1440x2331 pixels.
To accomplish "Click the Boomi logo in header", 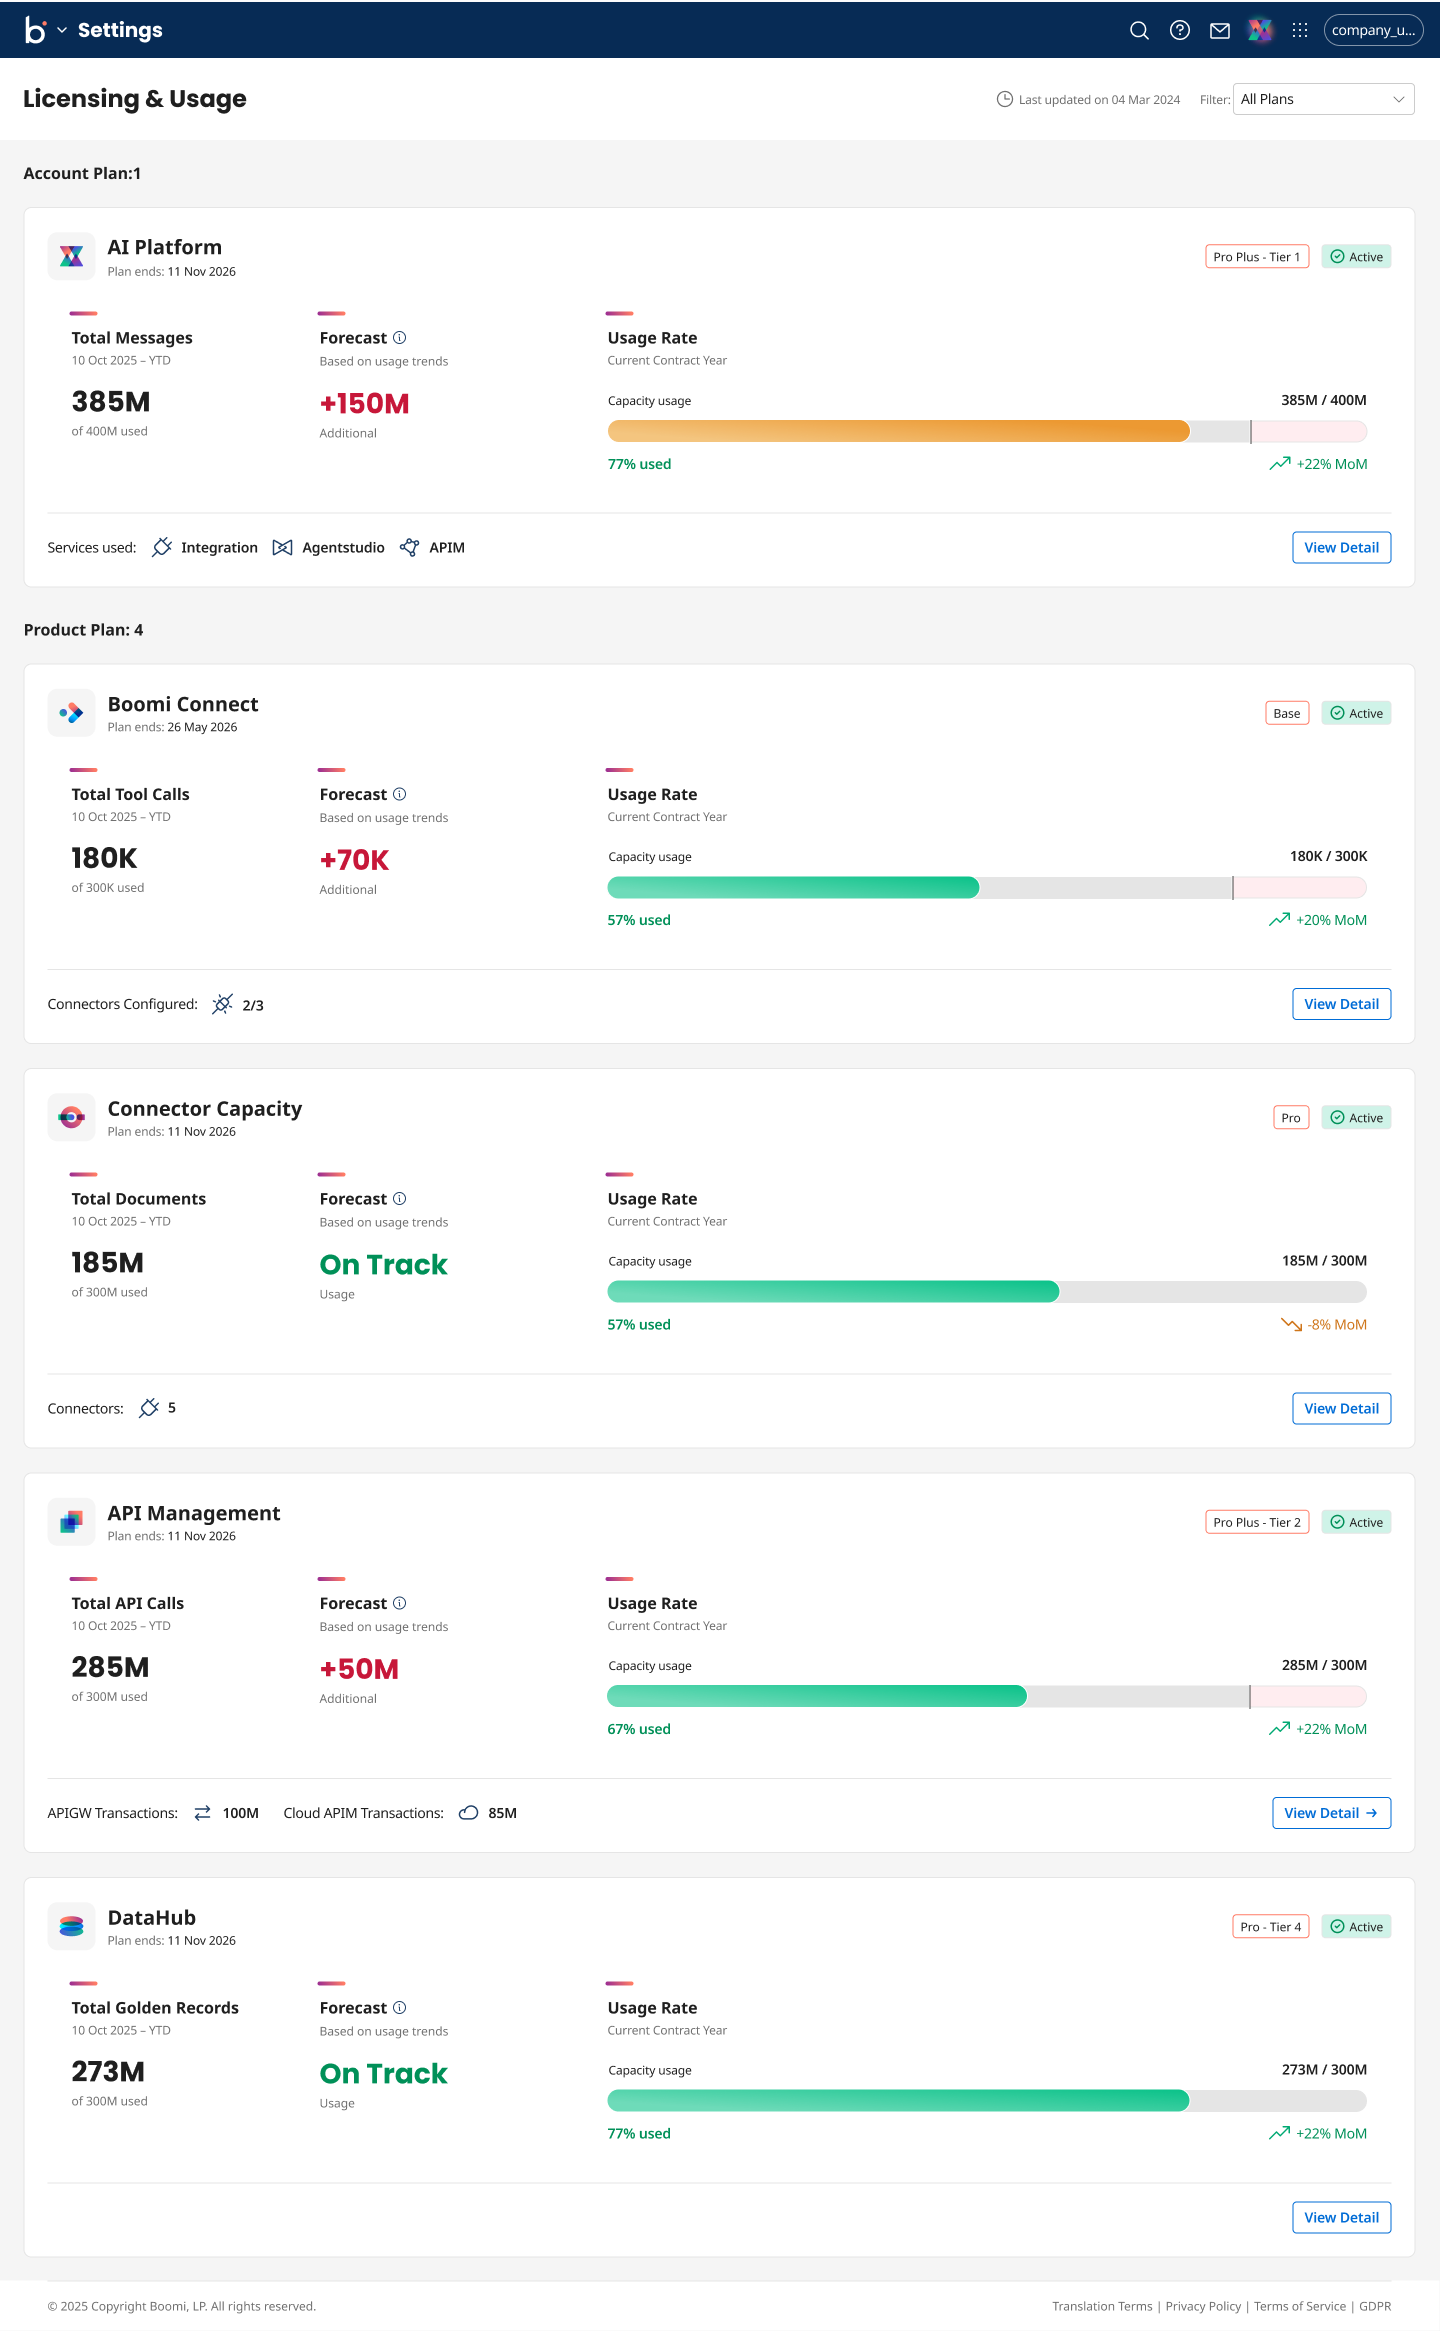I will pyautogui.click(x=35, y=30).
